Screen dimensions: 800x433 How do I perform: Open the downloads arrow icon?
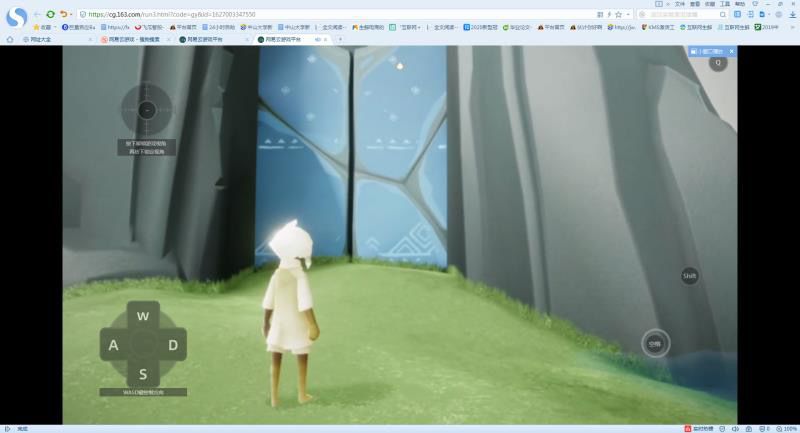[792, 14]
